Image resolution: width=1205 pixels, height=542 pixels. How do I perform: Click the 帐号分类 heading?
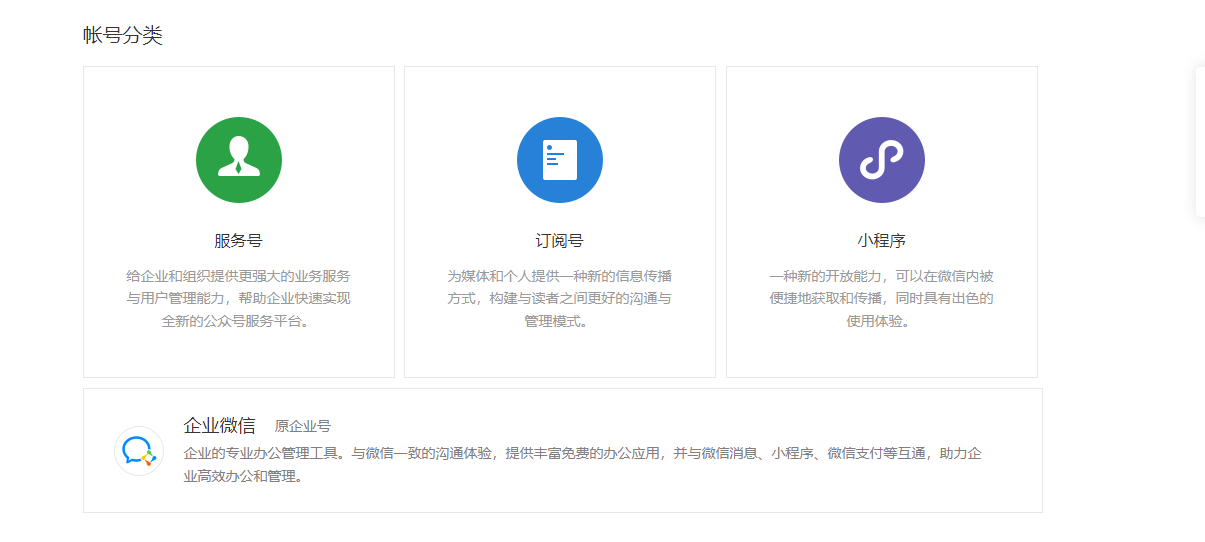[123, 36]
